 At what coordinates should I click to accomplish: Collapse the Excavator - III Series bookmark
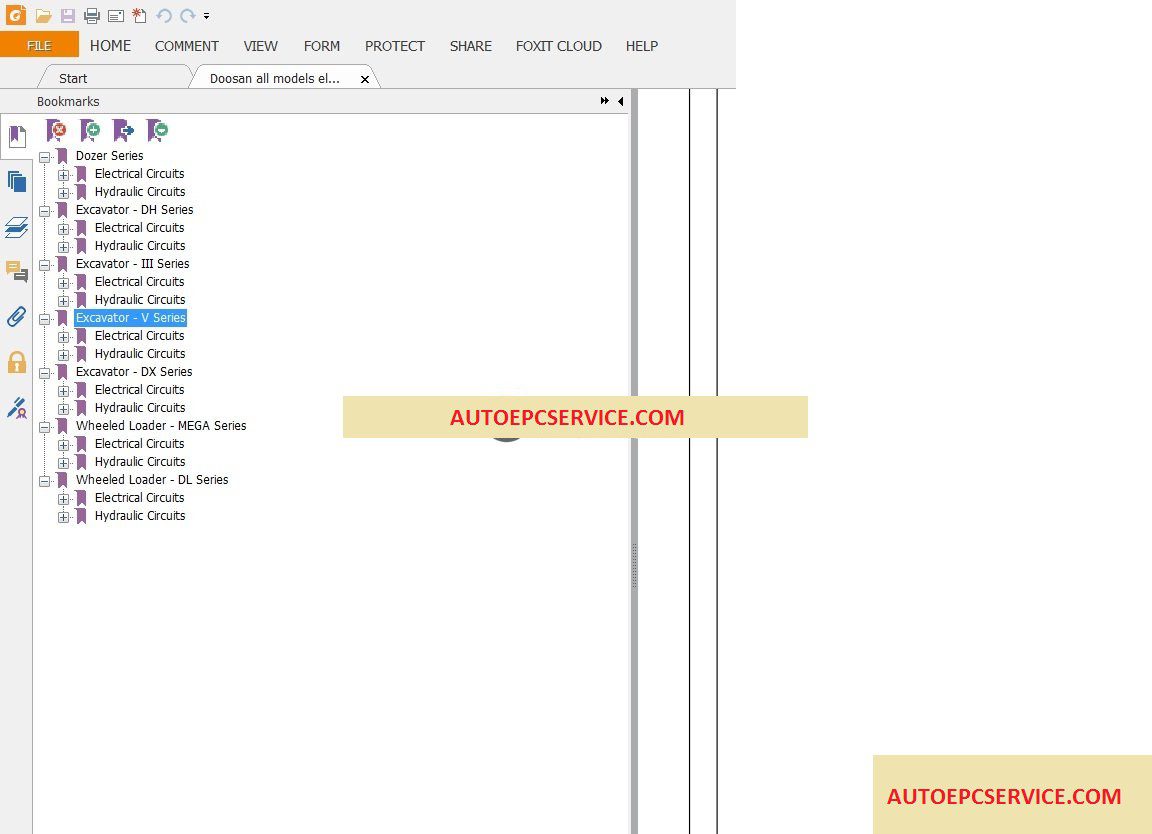(45, 265)
